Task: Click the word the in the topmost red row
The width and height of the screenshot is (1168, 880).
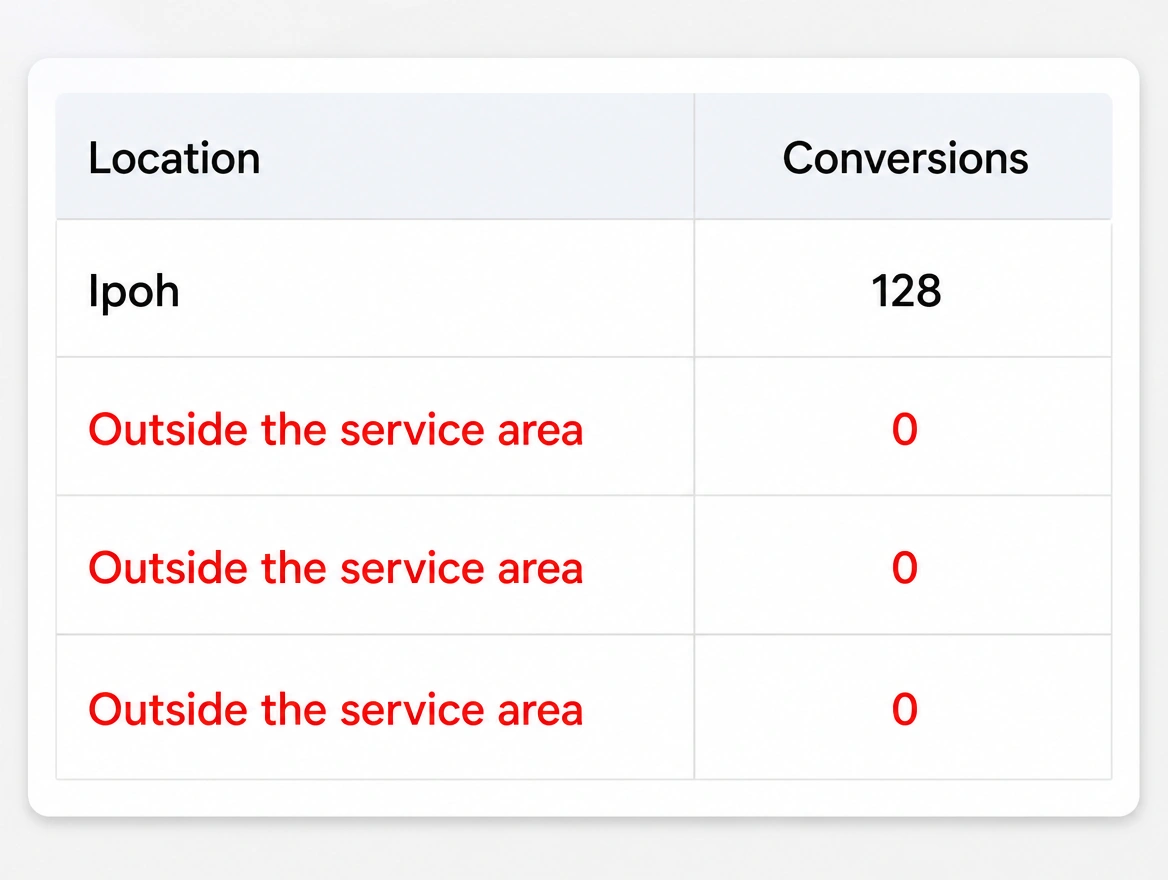Action: [x=293, y=430]
